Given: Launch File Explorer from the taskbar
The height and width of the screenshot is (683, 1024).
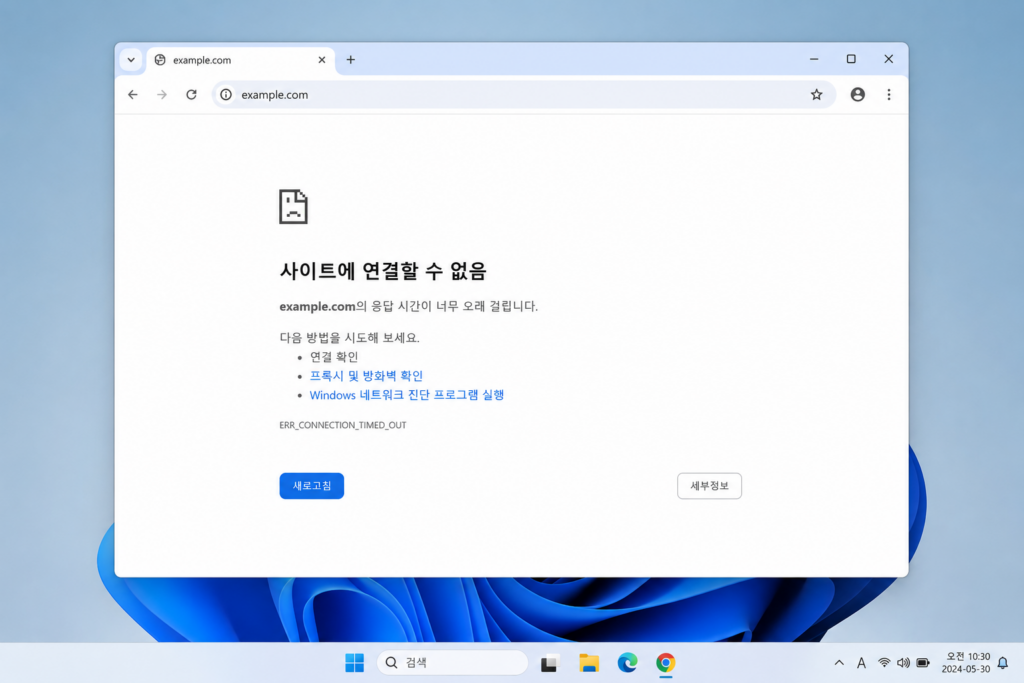Looking at the screenshot, I should tap(589, 663).
